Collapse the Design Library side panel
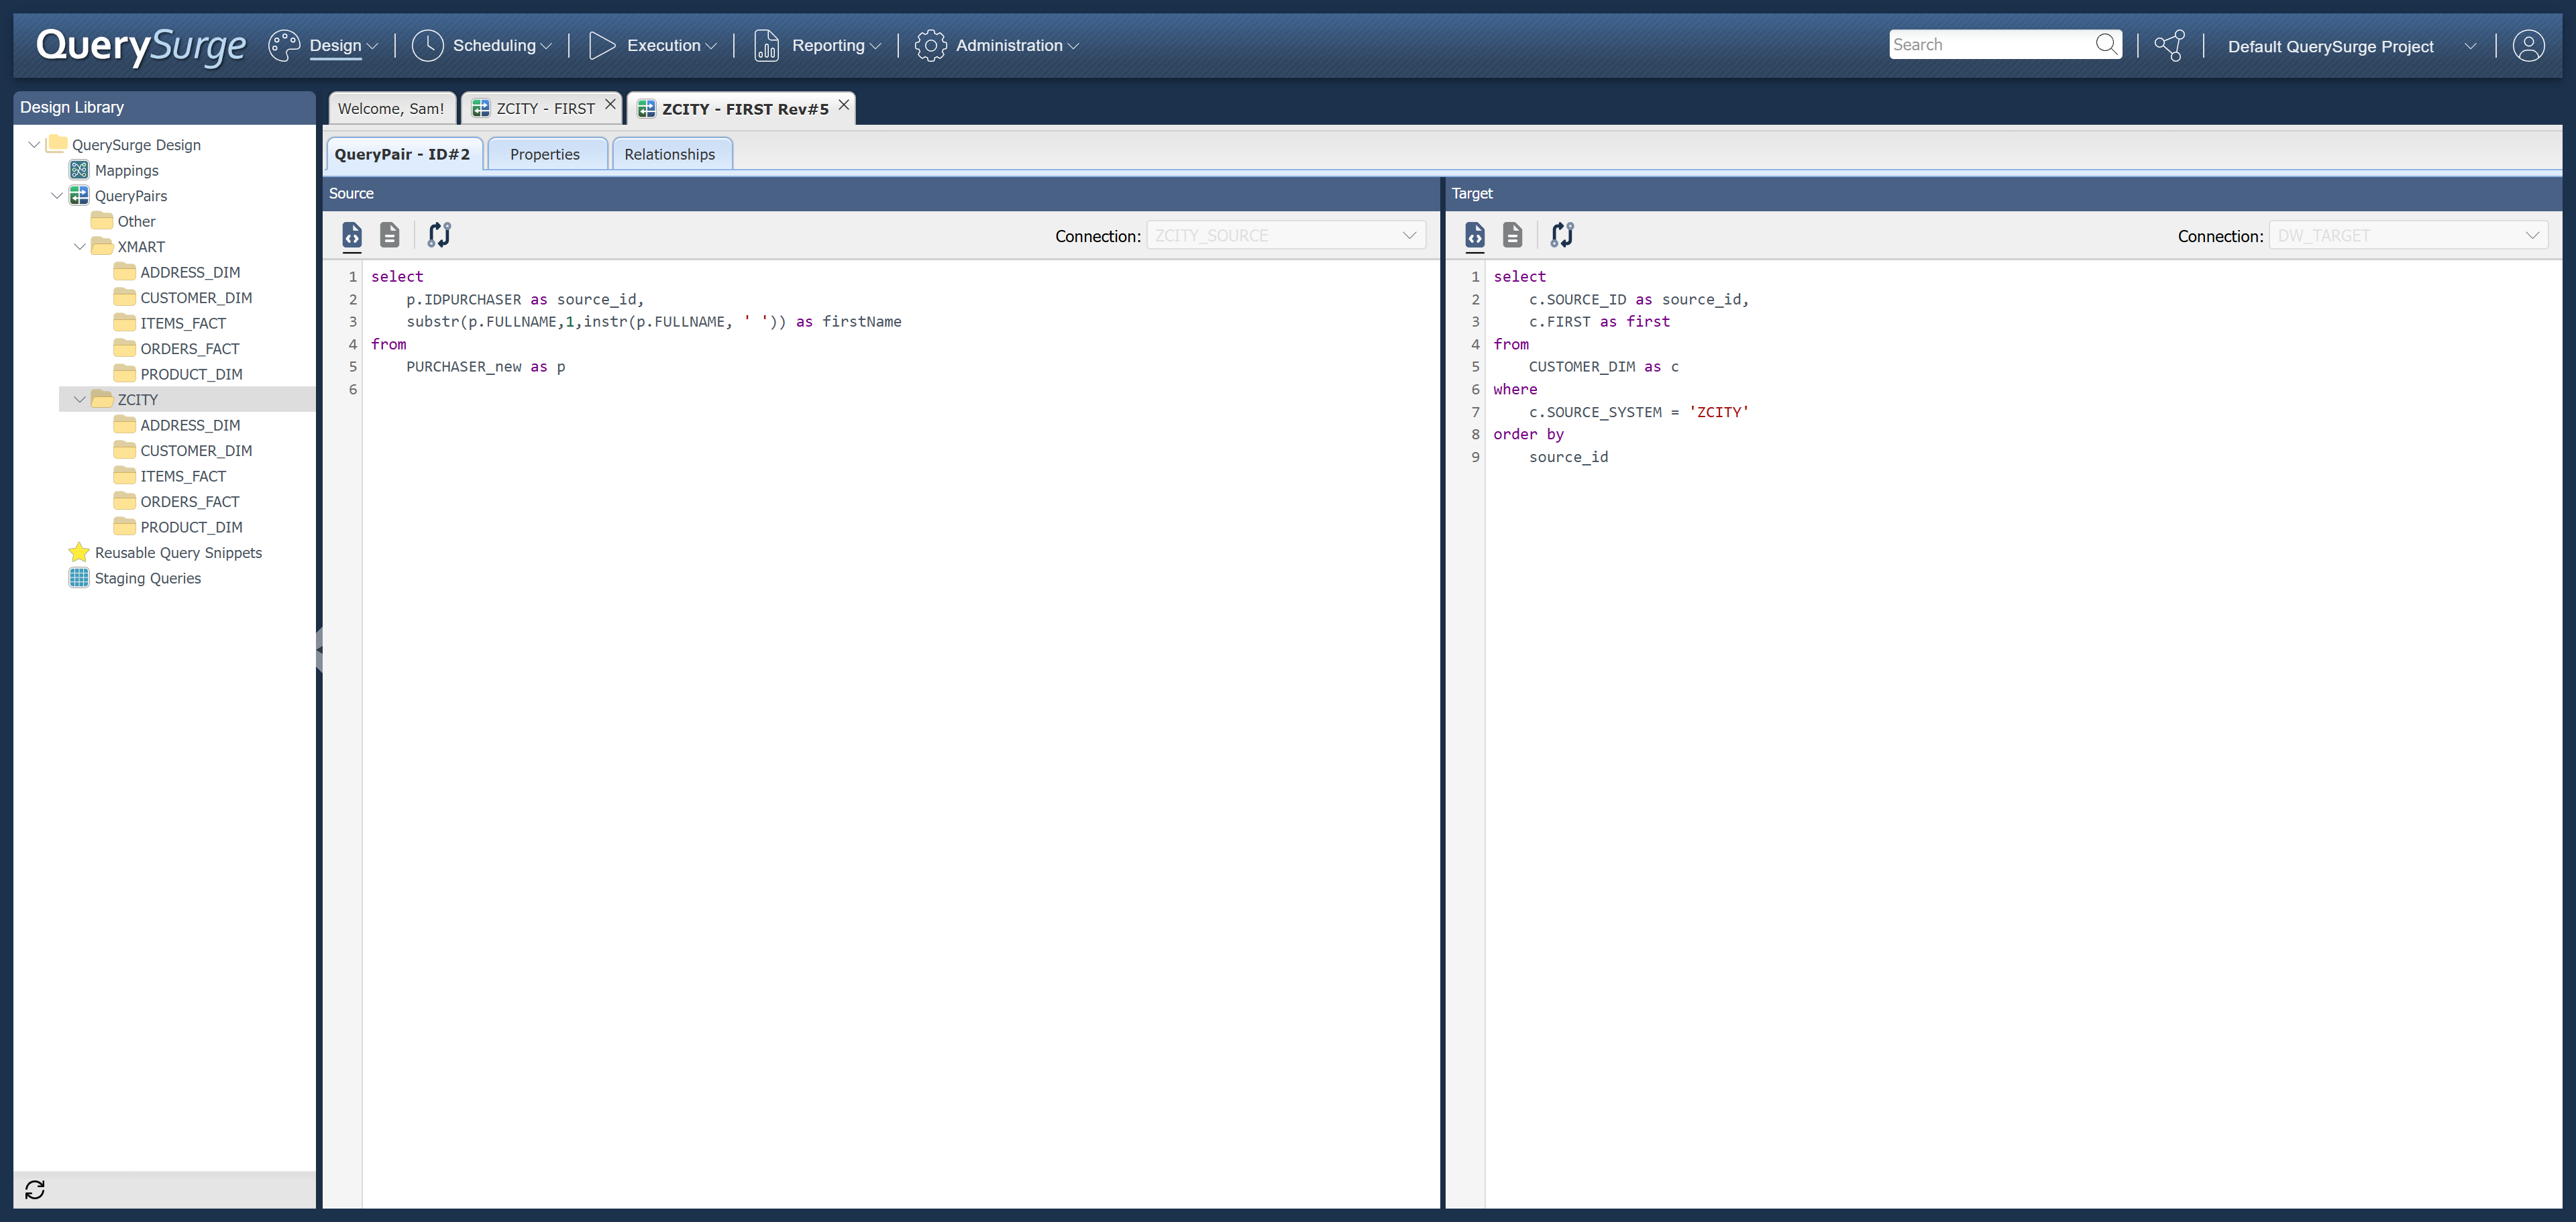This screenshot has width=2576, height=1222. (319, 649)
